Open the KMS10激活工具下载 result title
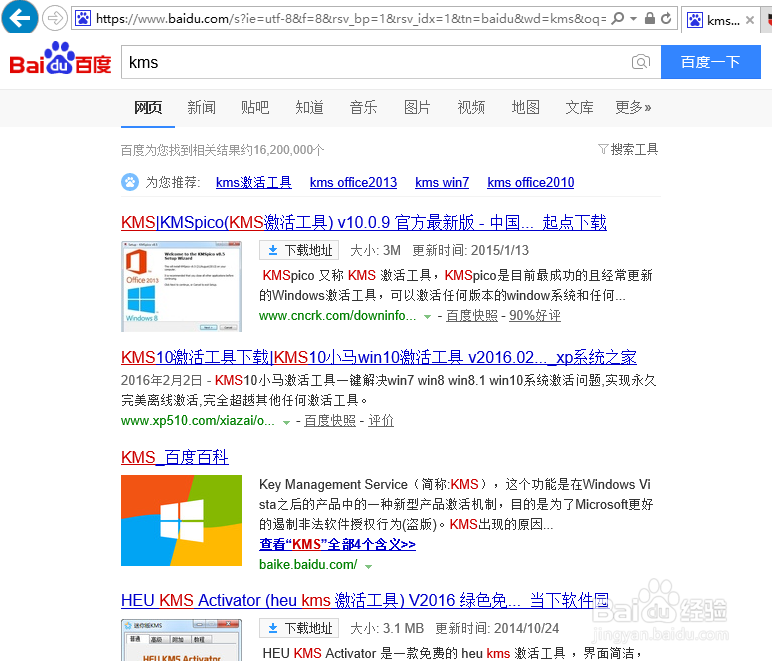This screenshot has width=772, height=661. tap(379, 357)
